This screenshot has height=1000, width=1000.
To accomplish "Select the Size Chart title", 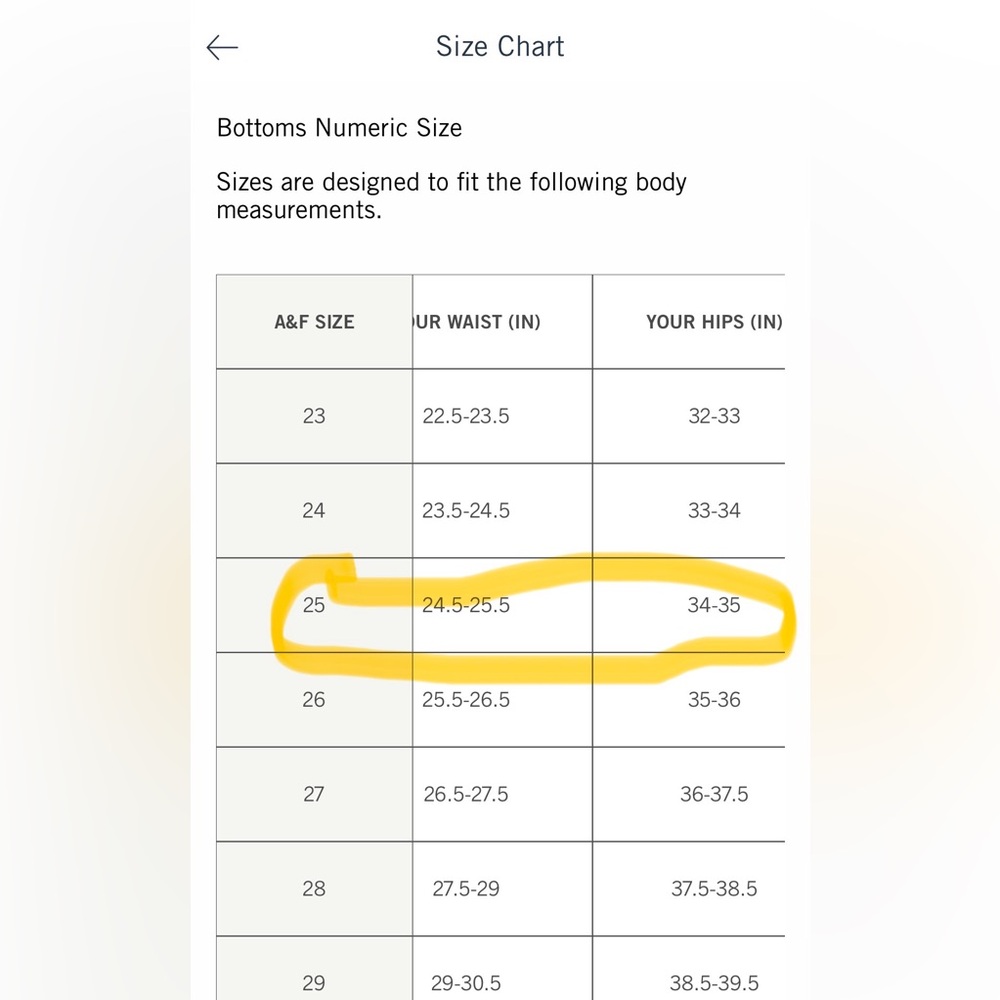I will tap(500, 47).
